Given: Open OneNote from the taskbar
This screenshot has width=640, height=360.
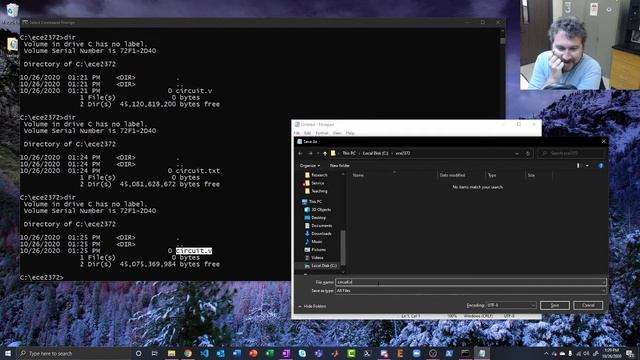Looking at the screenshot, I should 286,353.
